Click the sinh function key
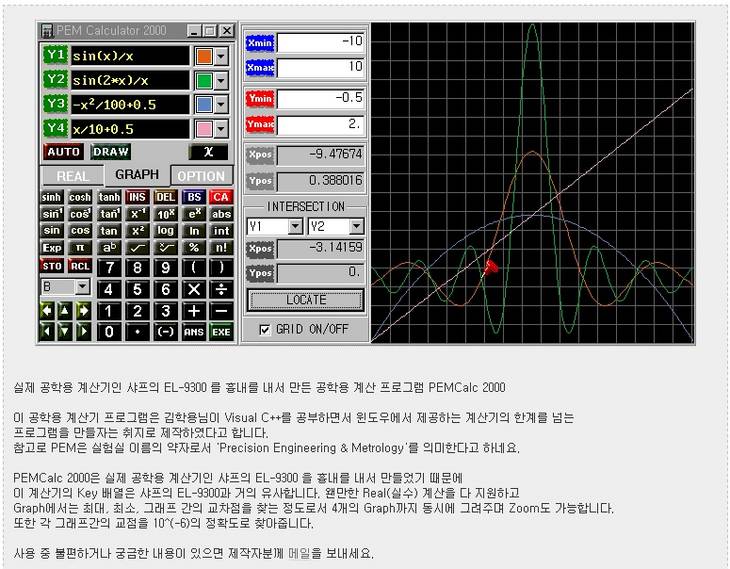The width and height of the screenshot is (730, 569). click(52, 197)
